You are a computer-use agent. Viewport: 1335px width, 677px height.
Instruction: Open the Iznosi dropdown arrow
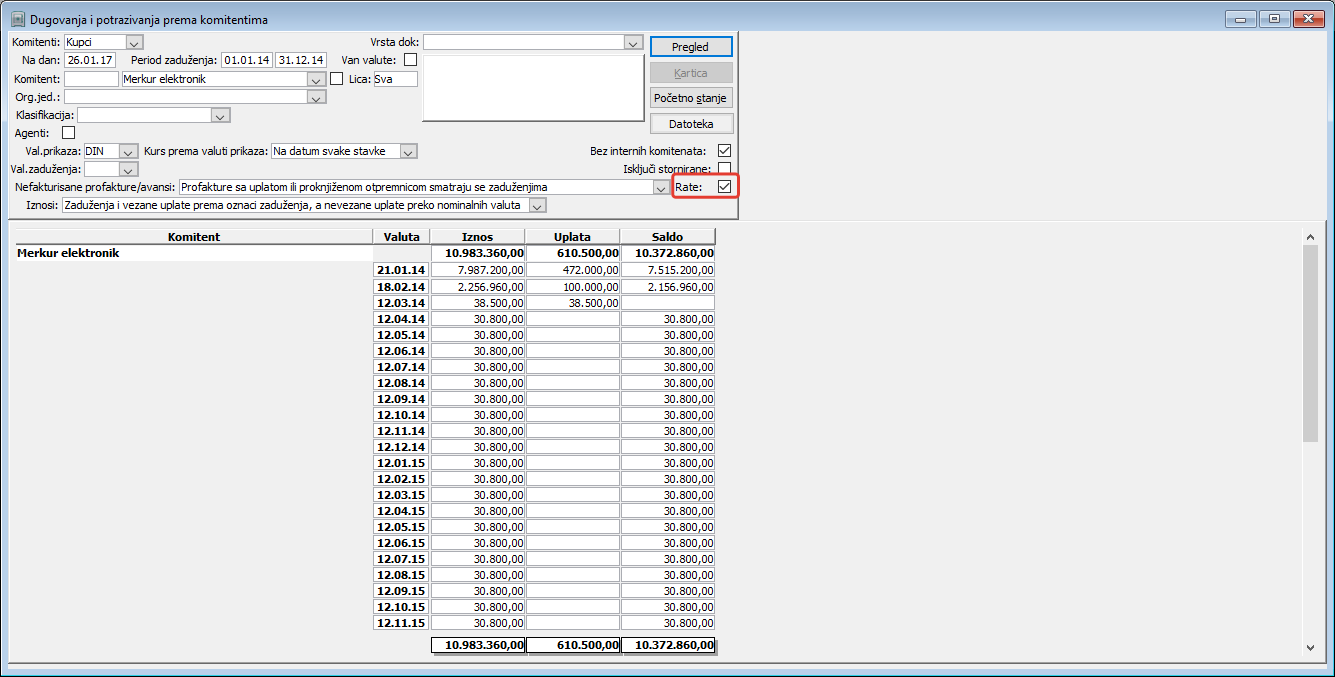coord(538,206)
